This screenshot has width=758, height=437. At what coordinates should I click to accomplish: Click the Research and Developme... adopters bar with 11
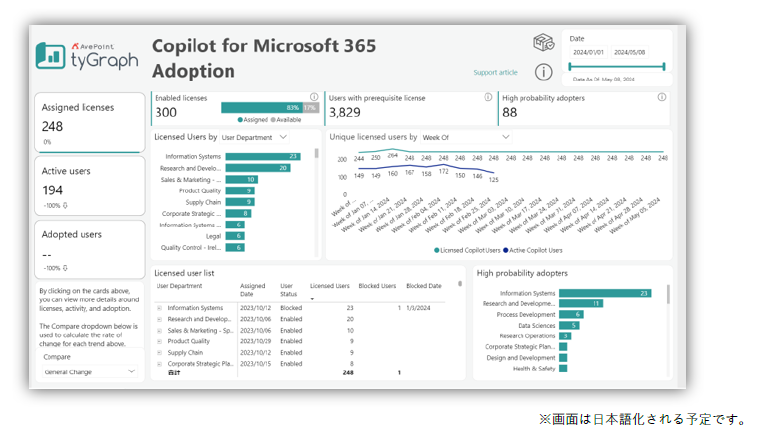pos(581,304)
